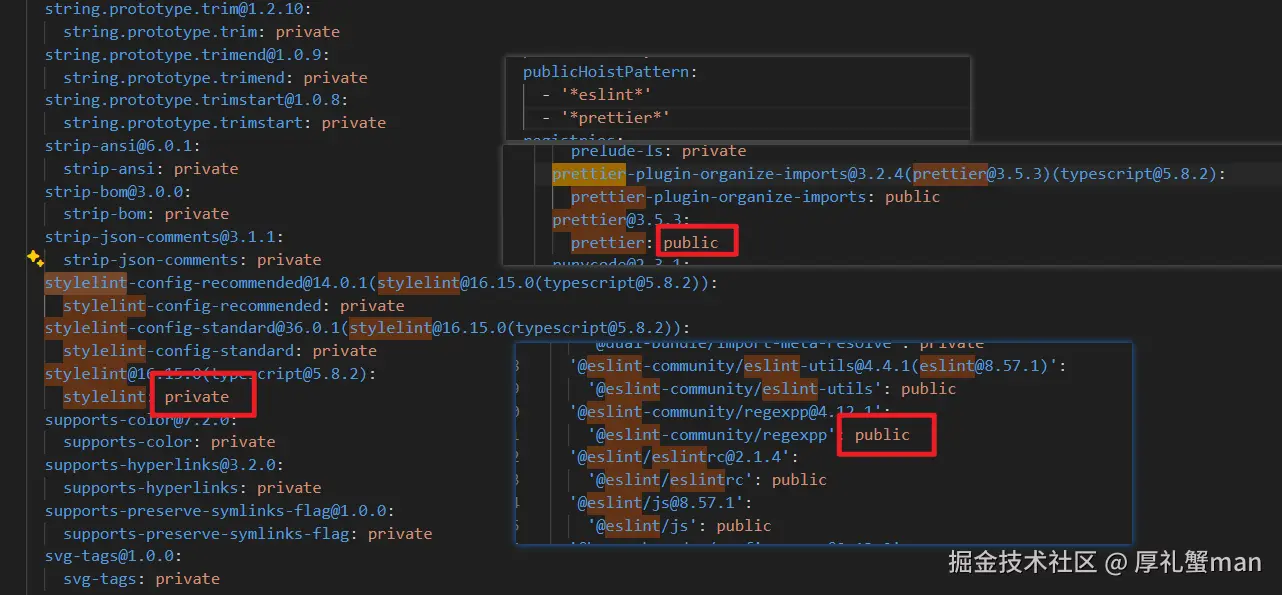Click the 'supports-color: private' entry
1282x595 pixels.
(169, 442)
